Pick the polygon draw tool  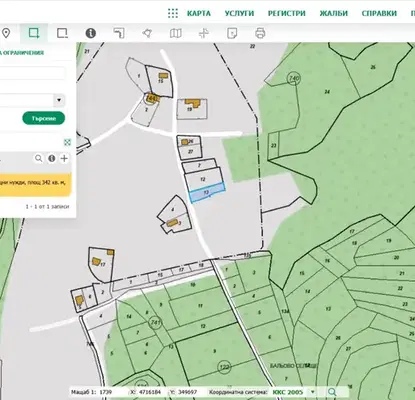pos(147,33)
